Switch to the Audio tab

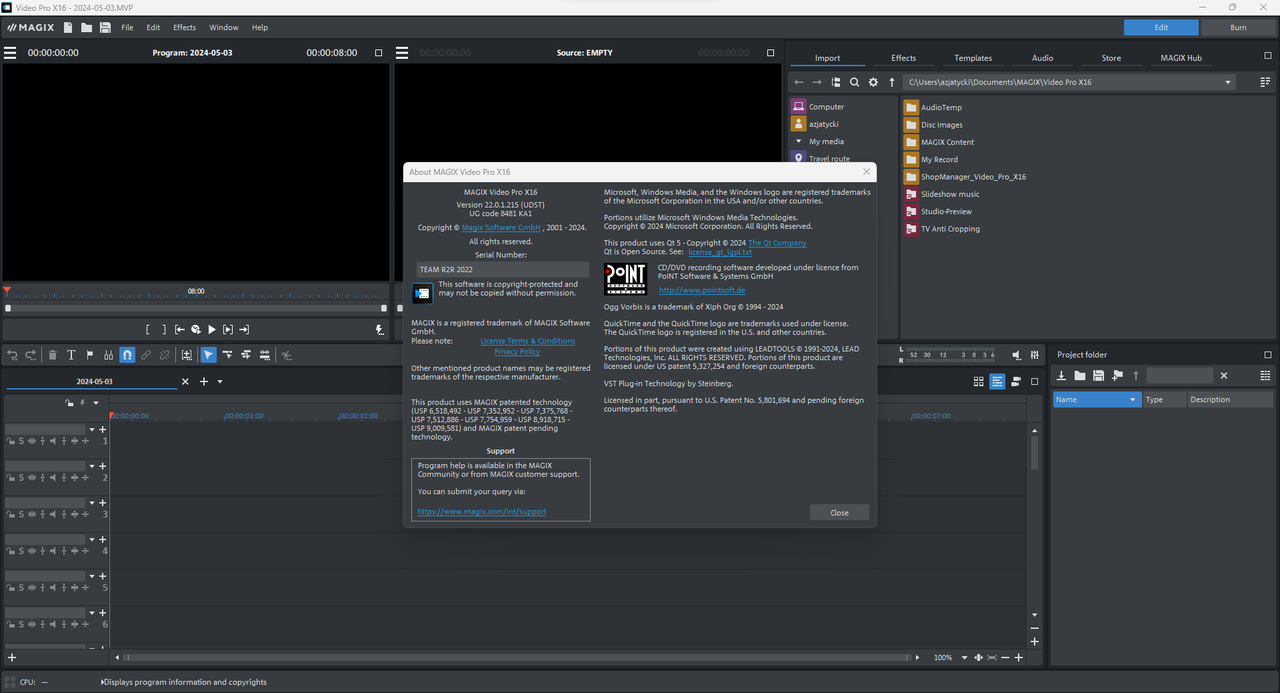1042,58
